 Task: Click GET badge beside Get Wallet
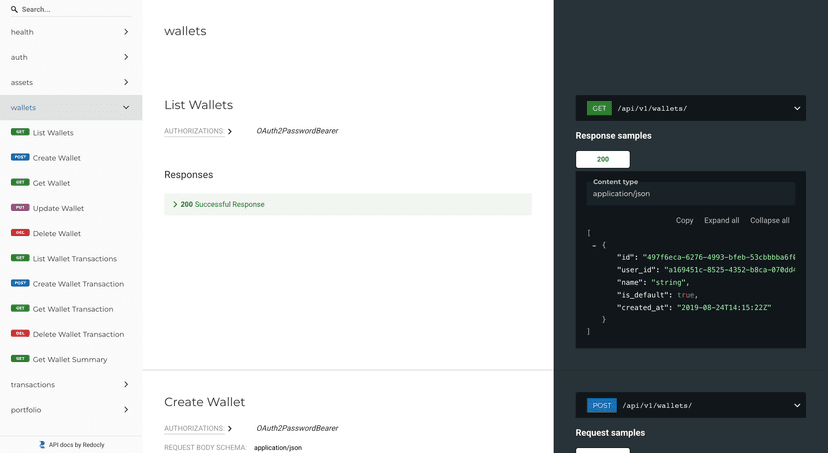[x=20, y=182]
